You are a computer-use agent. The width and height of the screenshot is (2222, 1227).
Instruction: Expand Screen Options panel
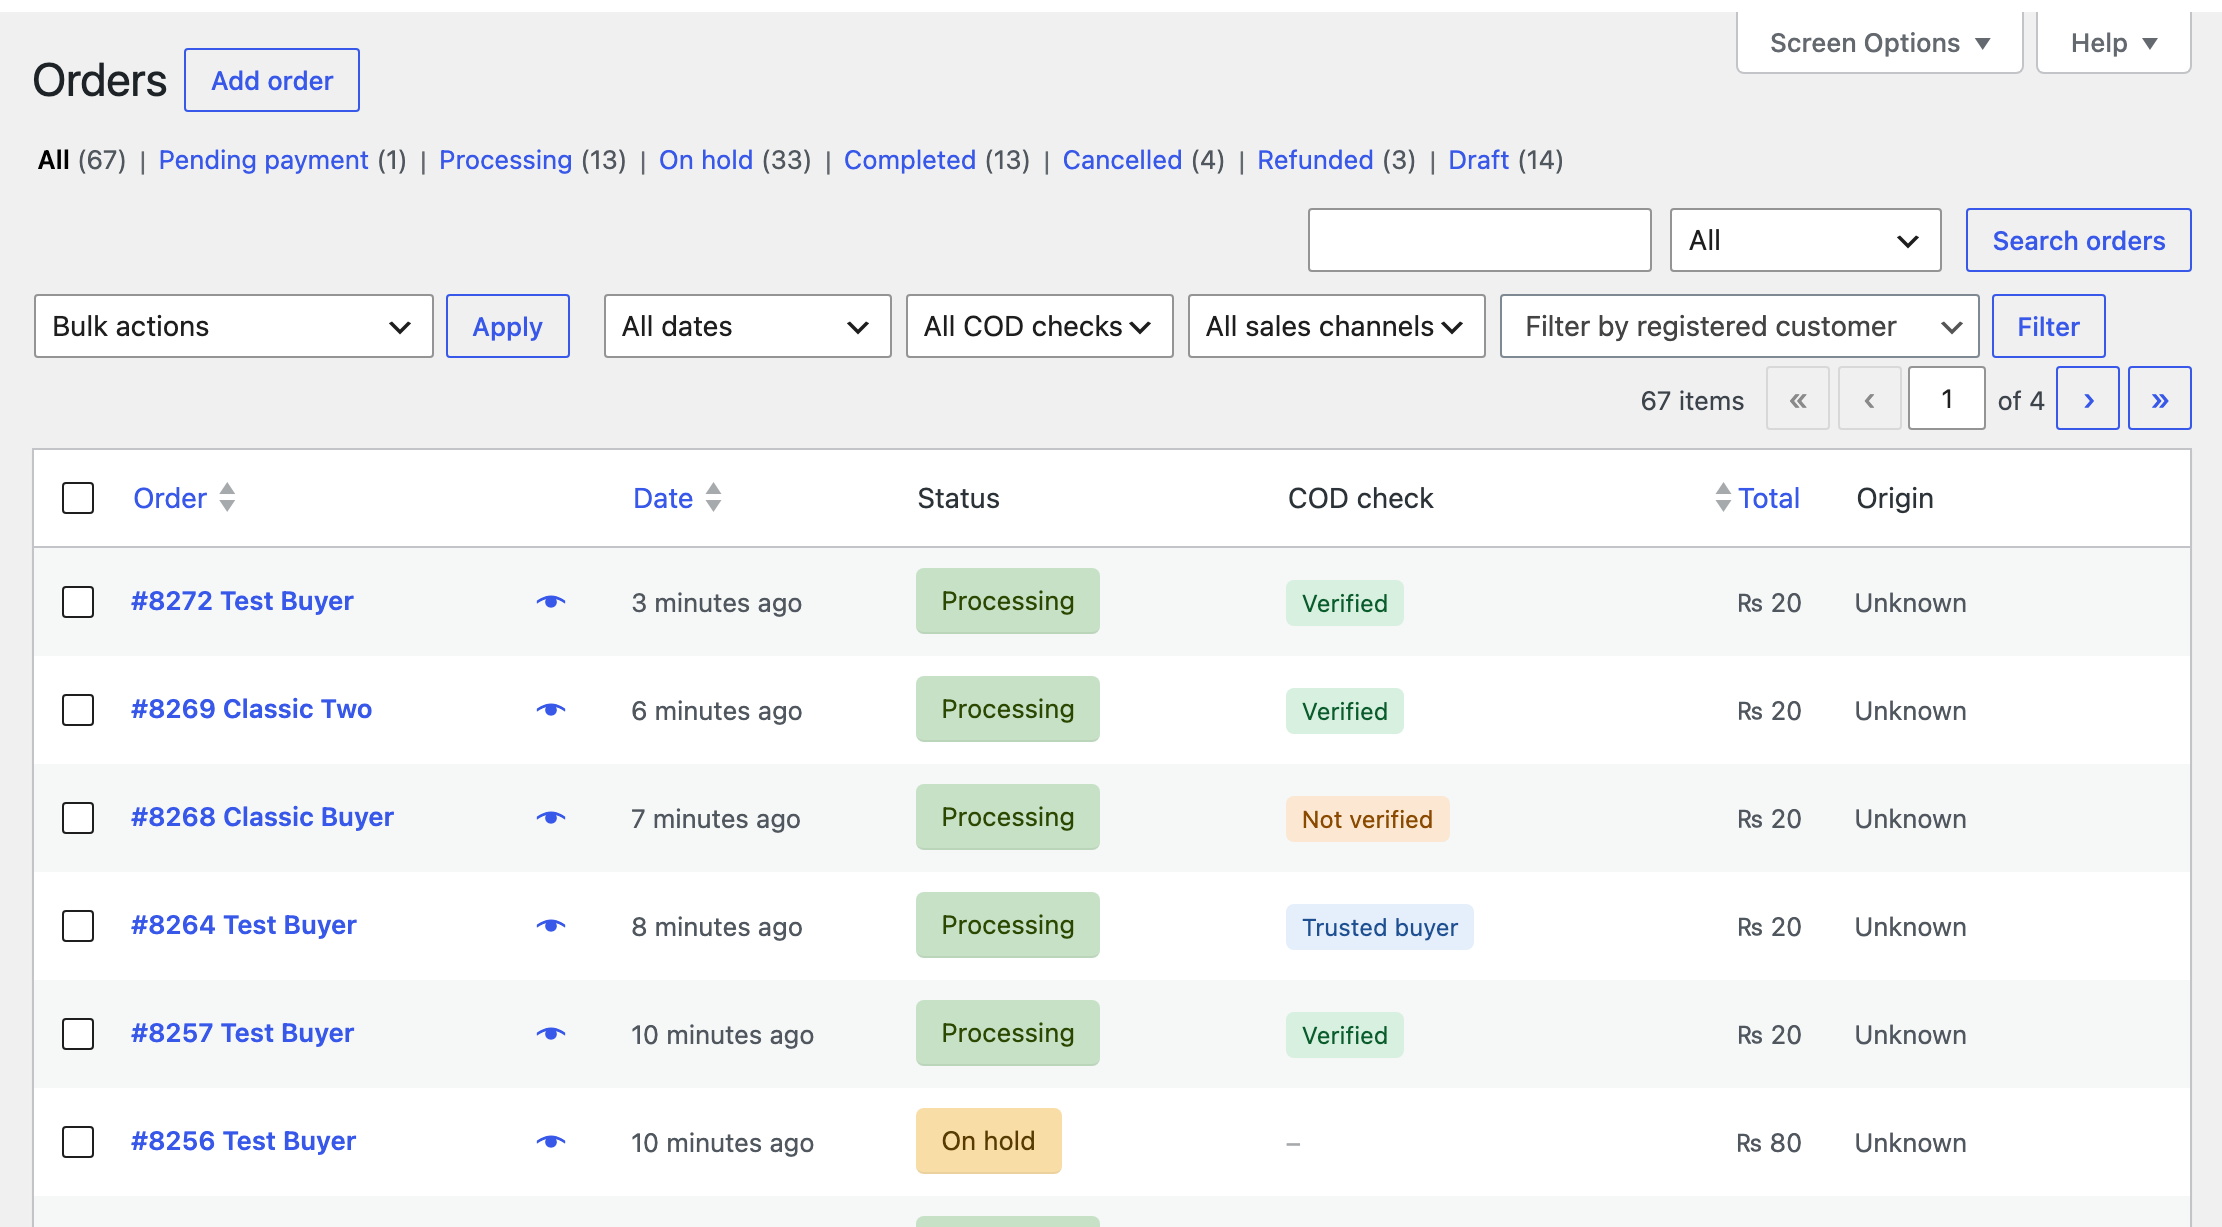click(1880, 43)
